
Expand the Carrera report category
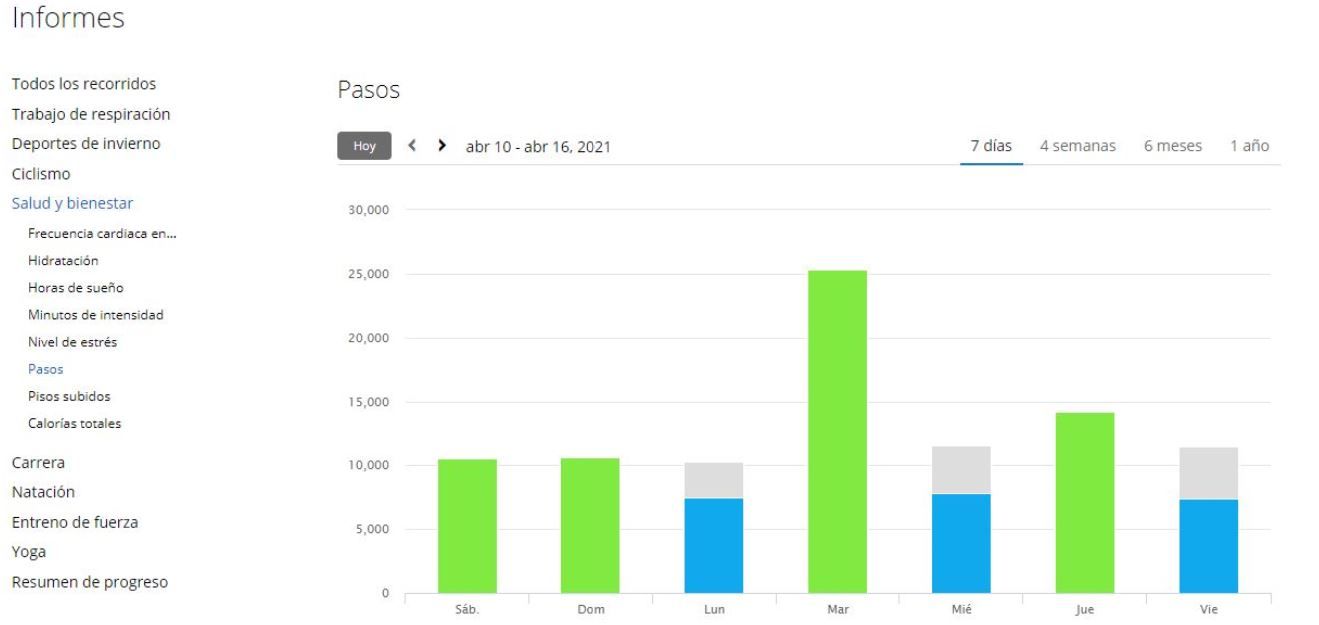click(39, 463)
